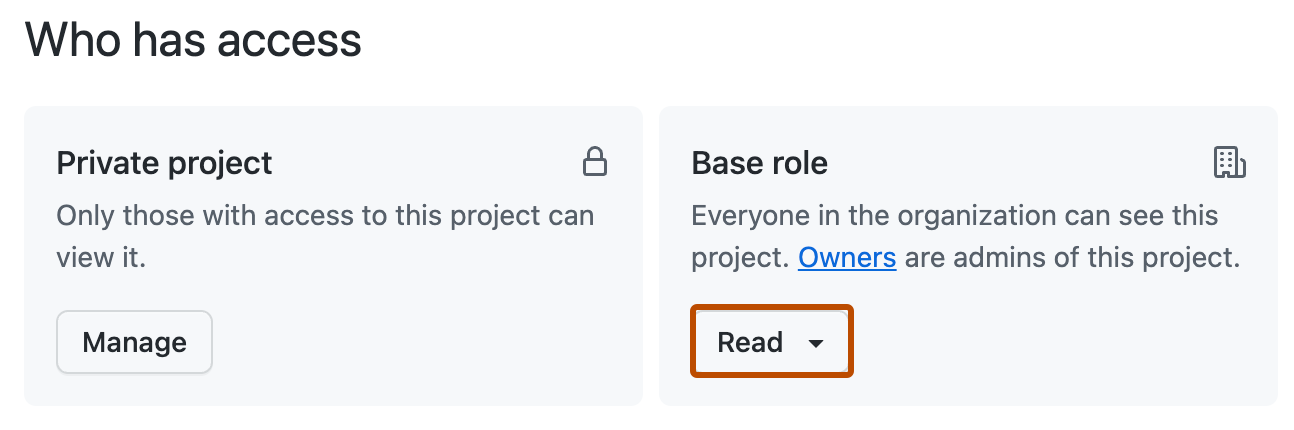Image resolution: width=1294 pixels, height=430 pixels.
Task: Follow the Owners link
Action: tap(847, 258)
